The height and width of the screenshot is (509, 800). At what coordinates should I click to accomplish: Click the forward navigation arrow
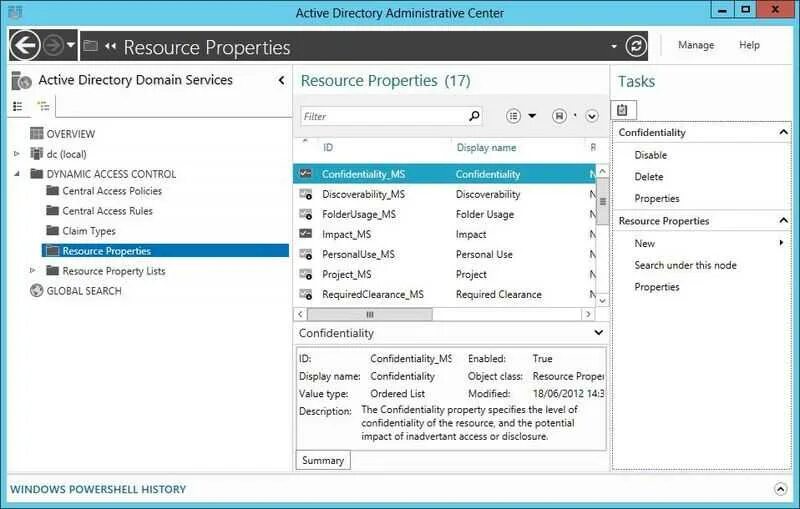click(x=53, y=46)
